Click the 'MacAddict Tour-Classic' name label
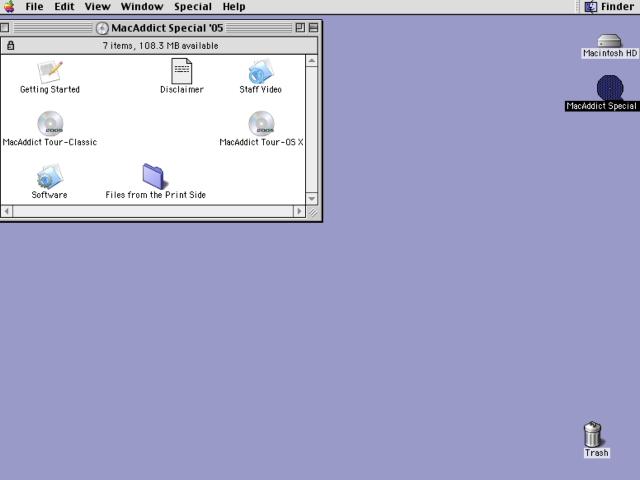Screen dimensions: 640x480 (50, 142)
